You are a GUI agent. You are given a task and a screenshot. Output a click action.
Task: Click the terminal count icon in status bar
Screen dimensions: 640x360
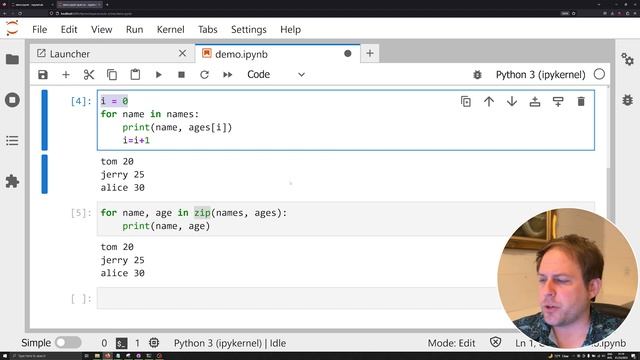(122, 343)
